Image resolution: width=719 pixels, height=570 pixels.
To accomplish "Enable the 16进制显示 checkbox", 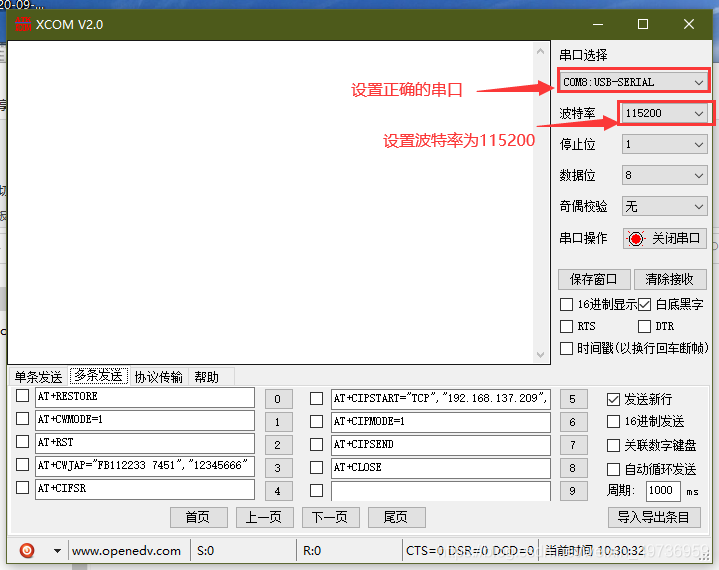I will 566,304.
